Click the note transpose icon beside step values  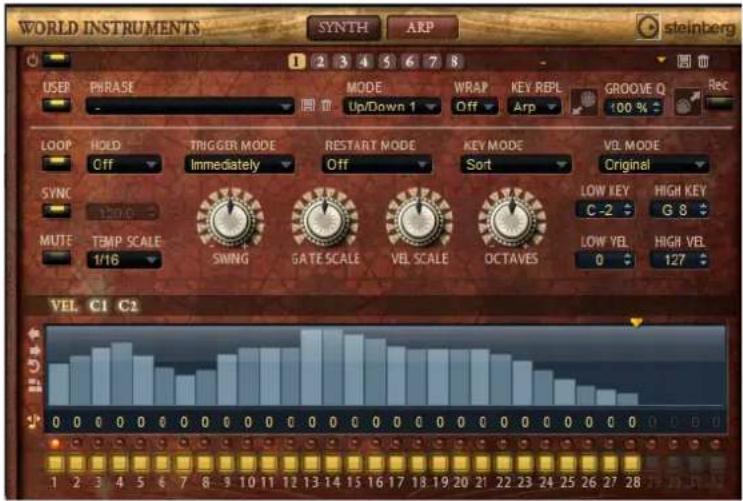[x=33, y=422]
